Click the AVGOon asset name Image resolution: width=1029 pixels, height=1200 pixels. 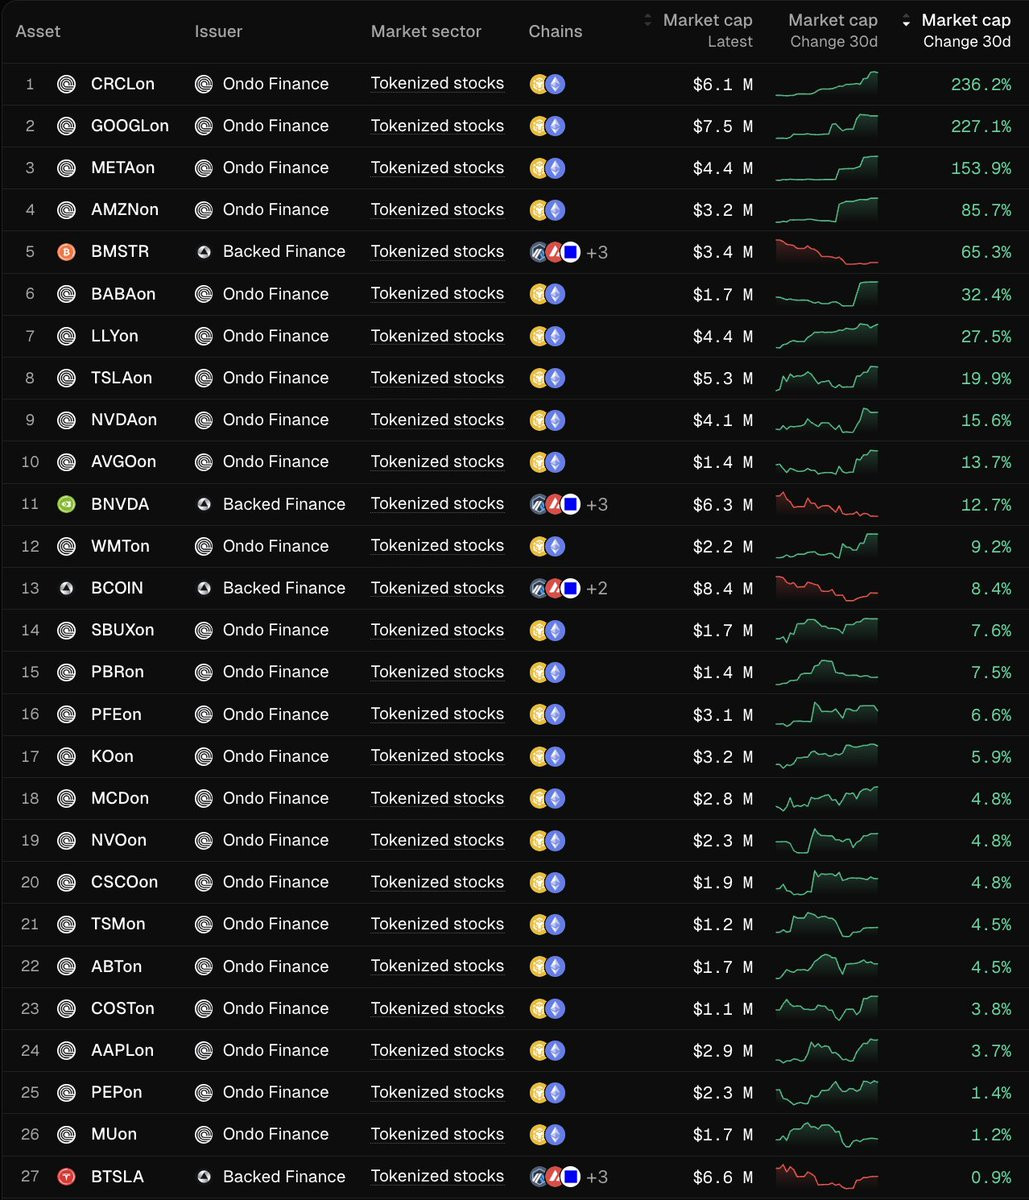click(x=123, y=462)
